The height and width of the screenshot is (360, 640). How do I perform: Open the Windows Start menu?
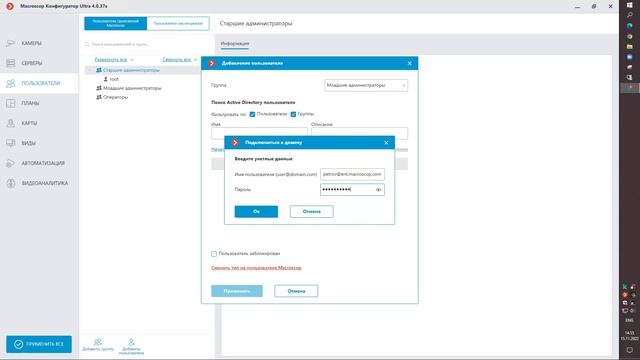coord(629,4)
